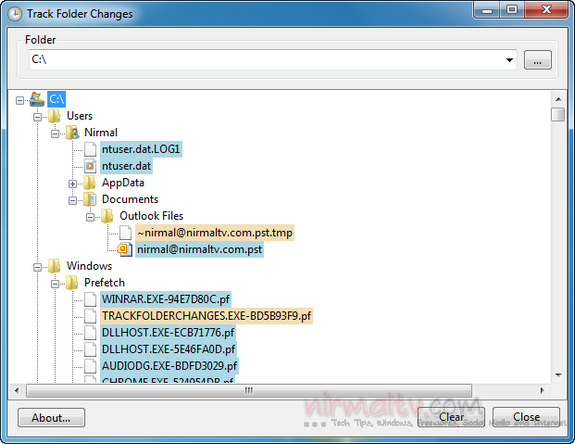Select TRACKFOLDERCHANGES.EXE-BD5B93F9.pf entry

click(x=206, y=316)
